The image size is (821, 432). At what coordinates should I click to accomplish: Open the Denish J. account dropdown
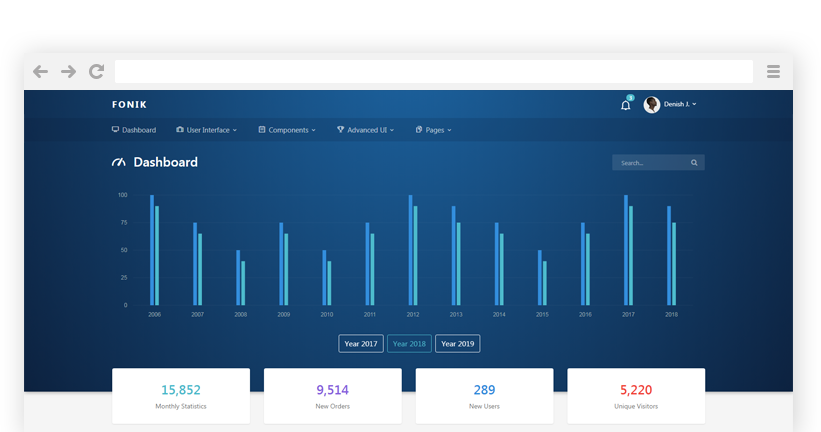680,104
